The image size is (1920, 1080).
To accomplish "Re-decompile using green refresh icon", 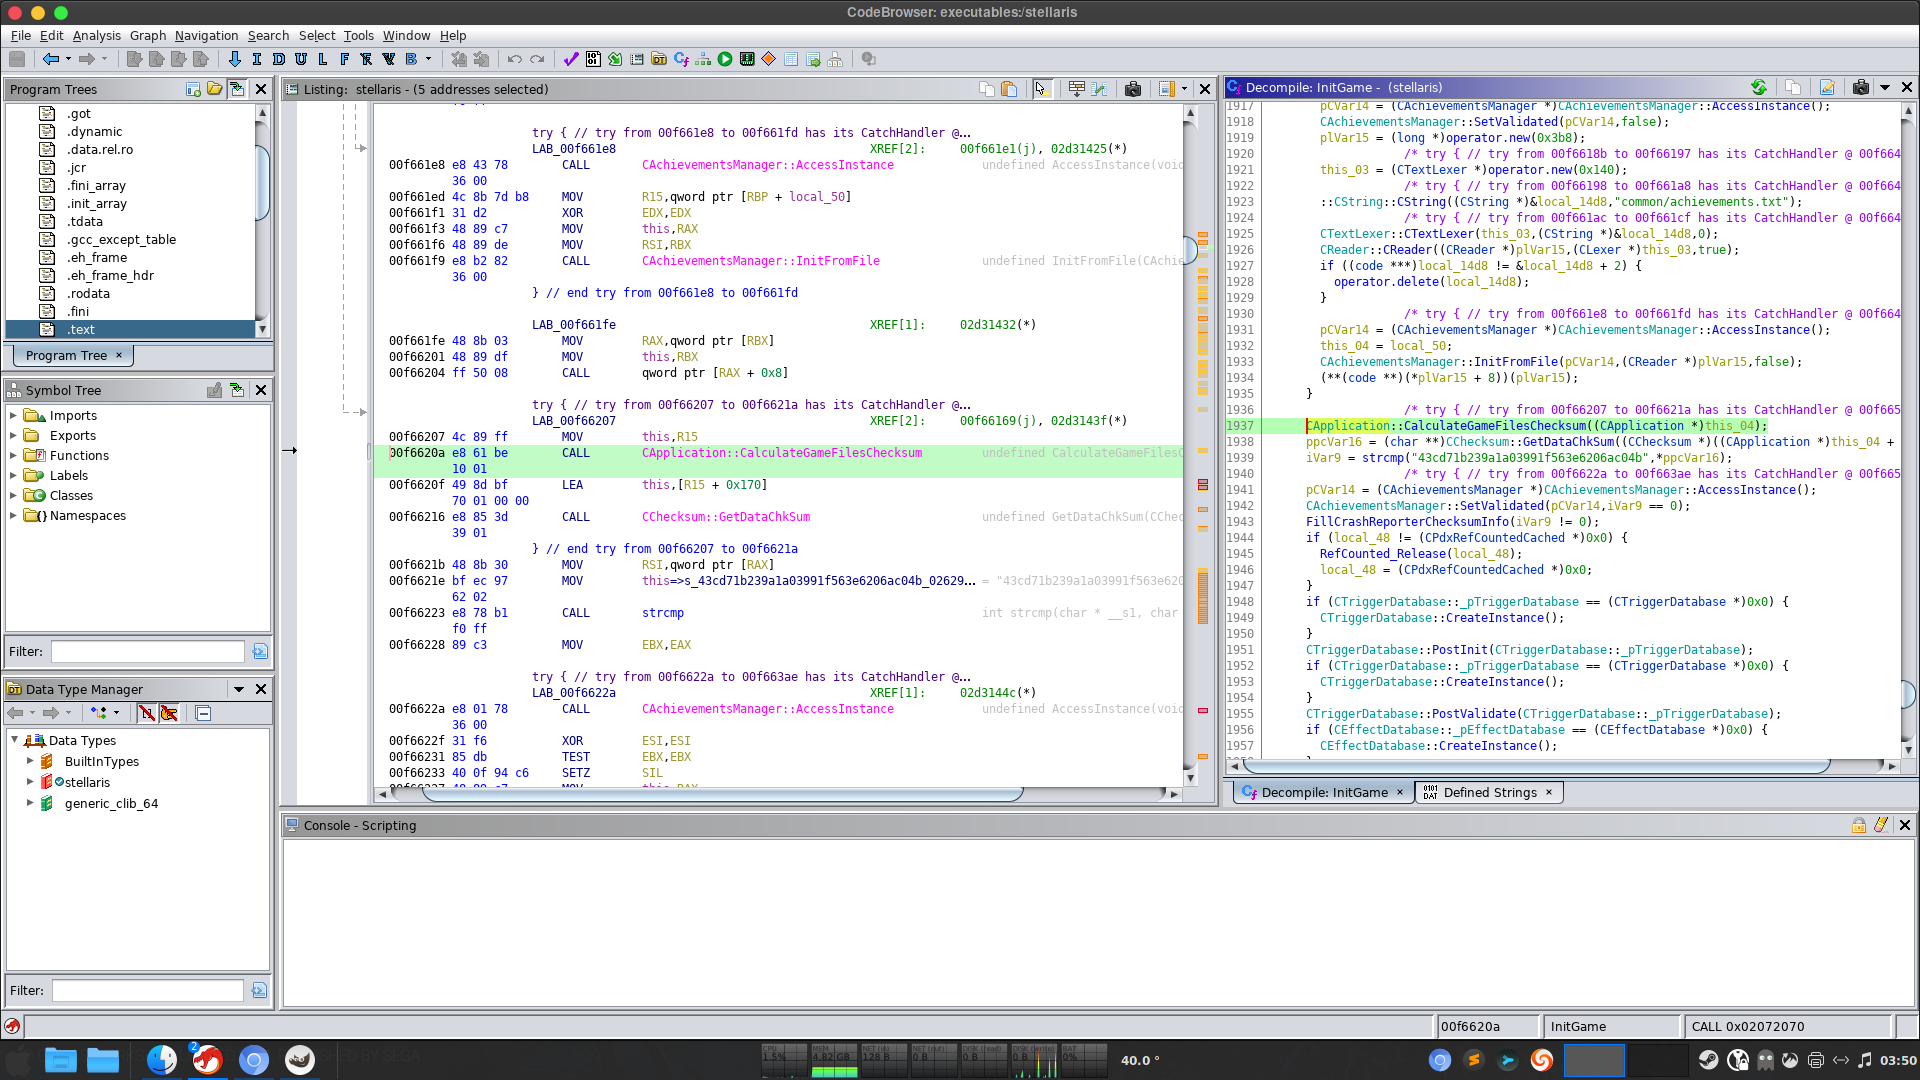I will point(1758,88).
